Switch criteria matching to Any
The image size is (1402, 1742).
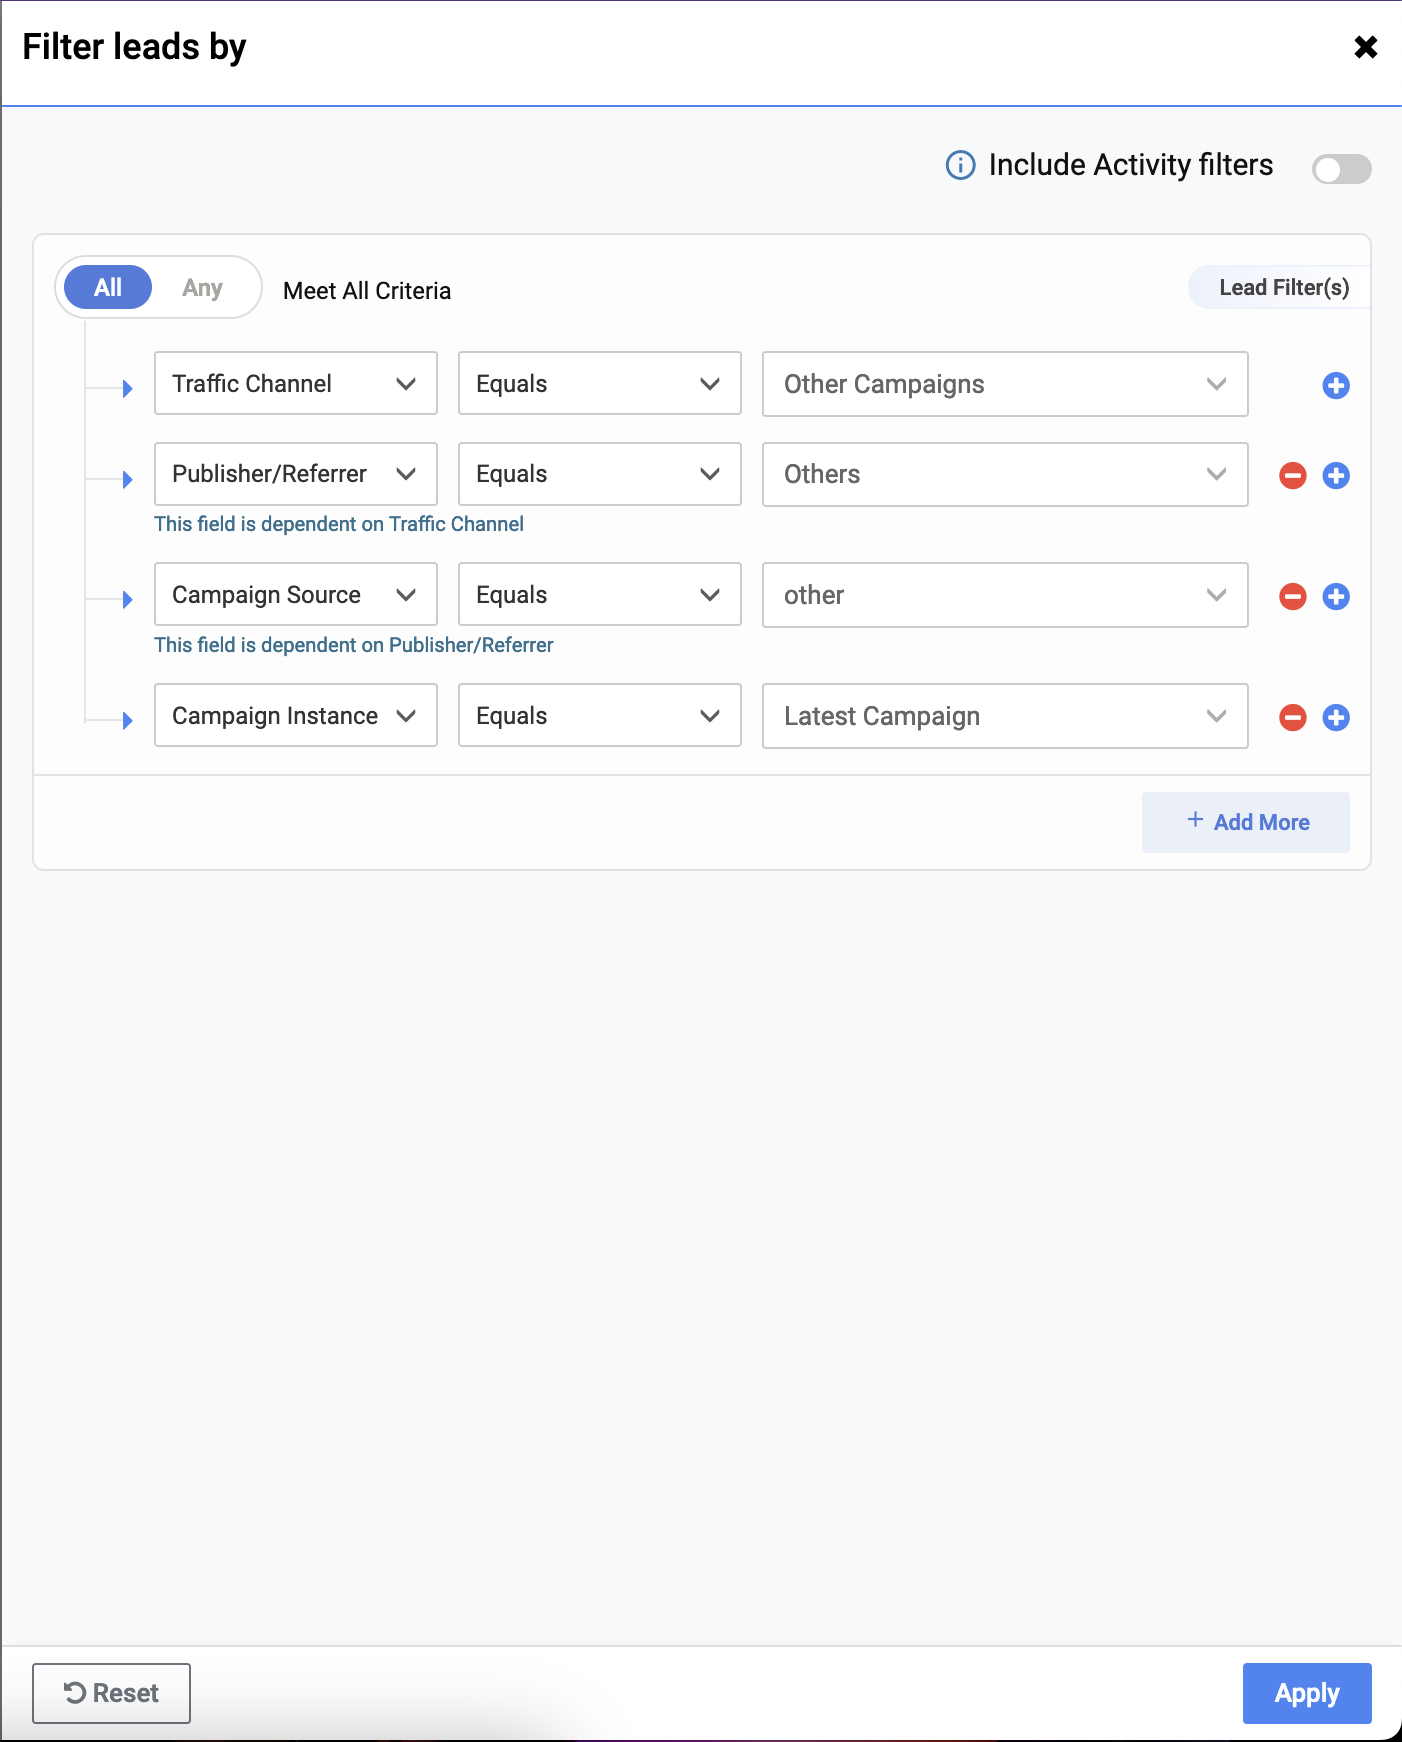[202, 288]
